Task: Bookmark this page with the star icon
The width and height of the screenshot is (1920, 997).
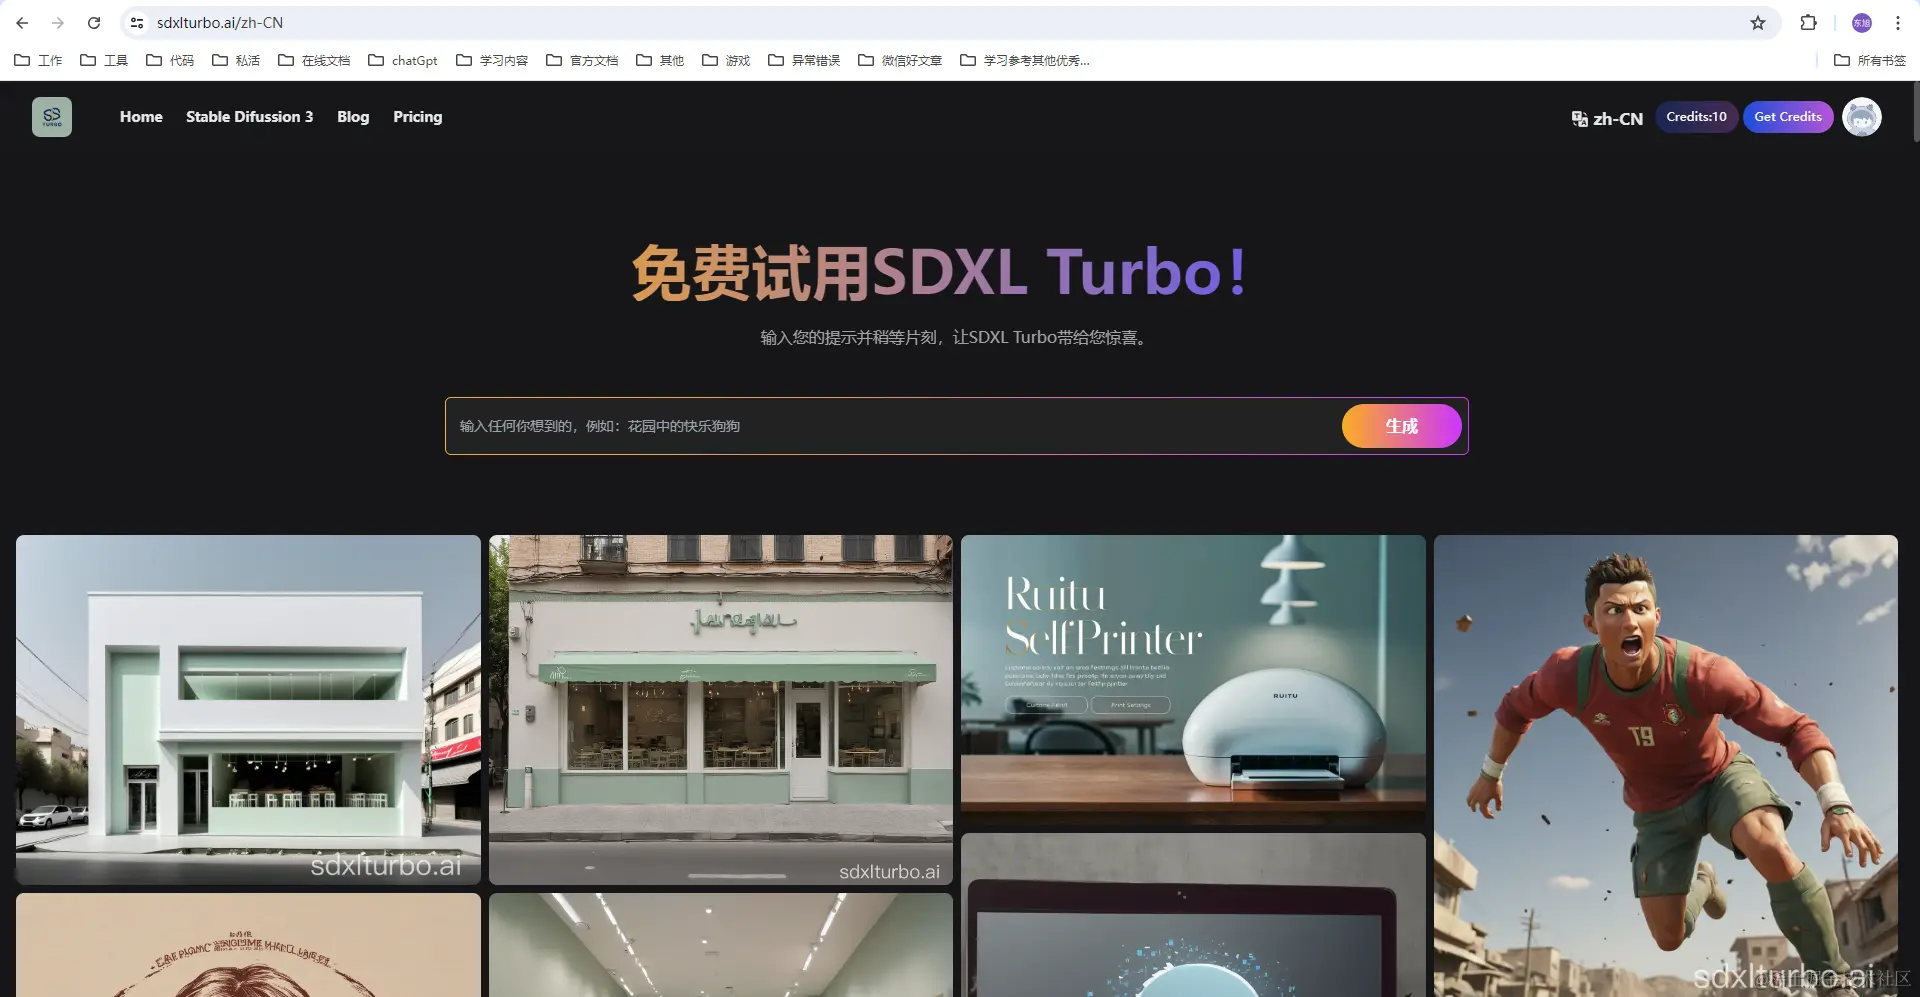Action: [x=1758, y=23]
